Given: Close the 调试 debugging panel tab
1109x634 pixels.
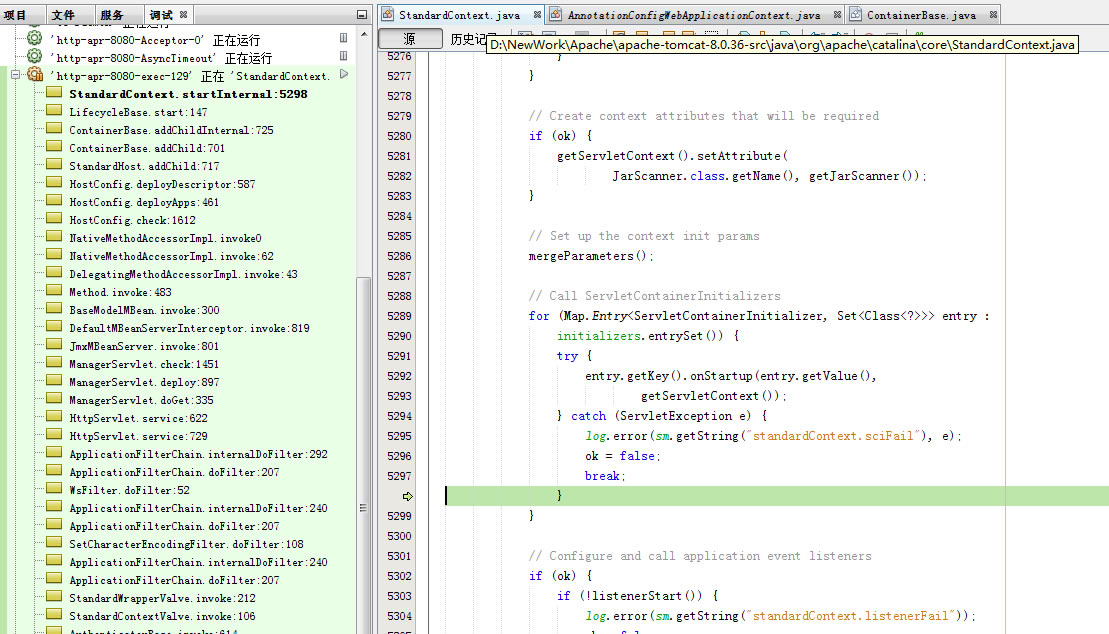Looking at the screenshot, I should coord(183,15).
